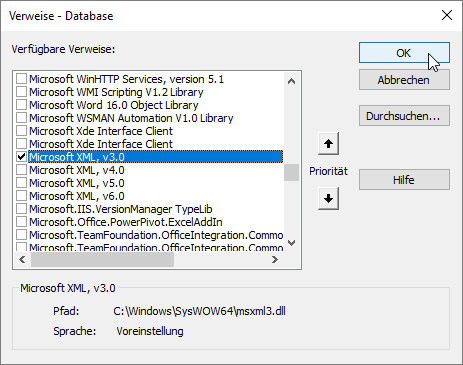The height and width of the screenshot is (365, 463).
Task: Click the vertical scrollbar down arrow
Action: click(291, 243)
